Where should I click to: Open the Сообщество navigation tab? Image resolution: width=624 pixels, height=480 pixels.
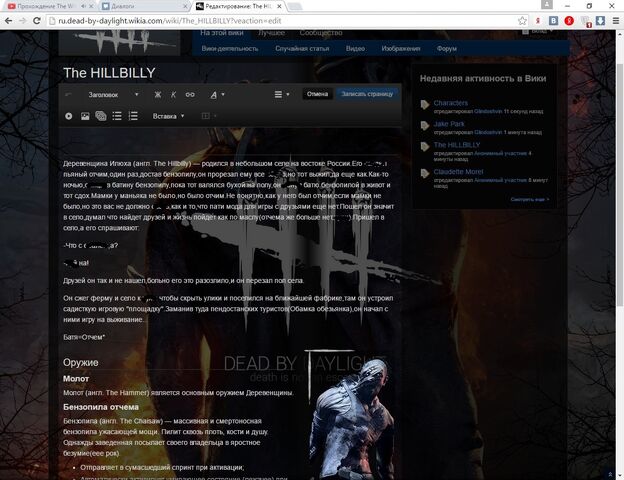[321, 33]
